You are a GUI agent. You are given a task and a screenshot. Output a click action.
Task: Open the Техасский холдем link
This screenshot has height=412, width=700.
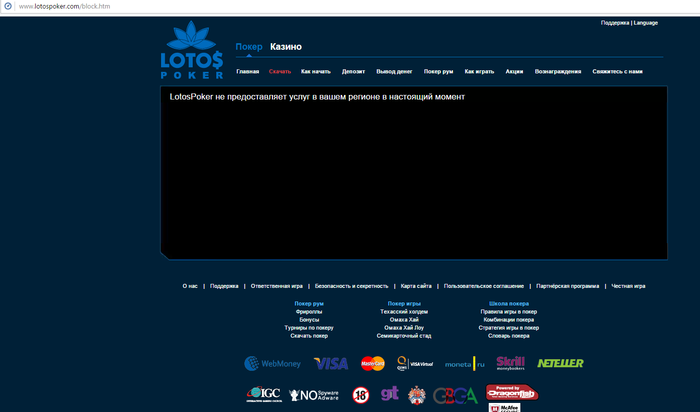point(404,312)
